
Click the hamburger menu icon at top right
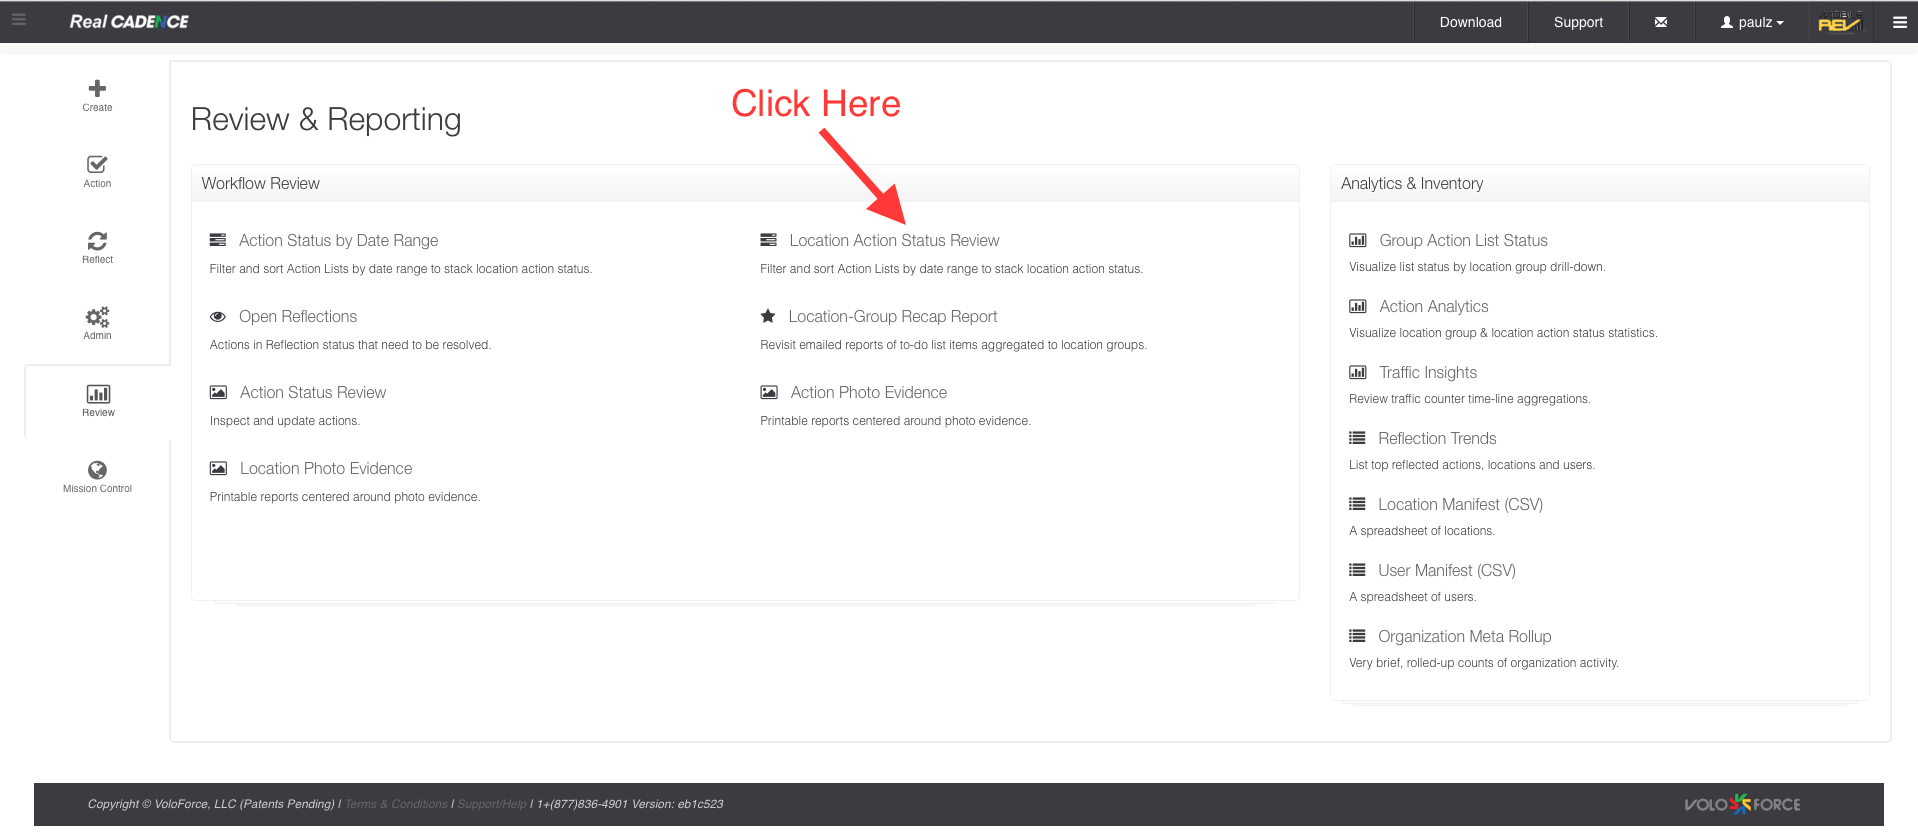pyautogui.click(x=1899, y=22)
